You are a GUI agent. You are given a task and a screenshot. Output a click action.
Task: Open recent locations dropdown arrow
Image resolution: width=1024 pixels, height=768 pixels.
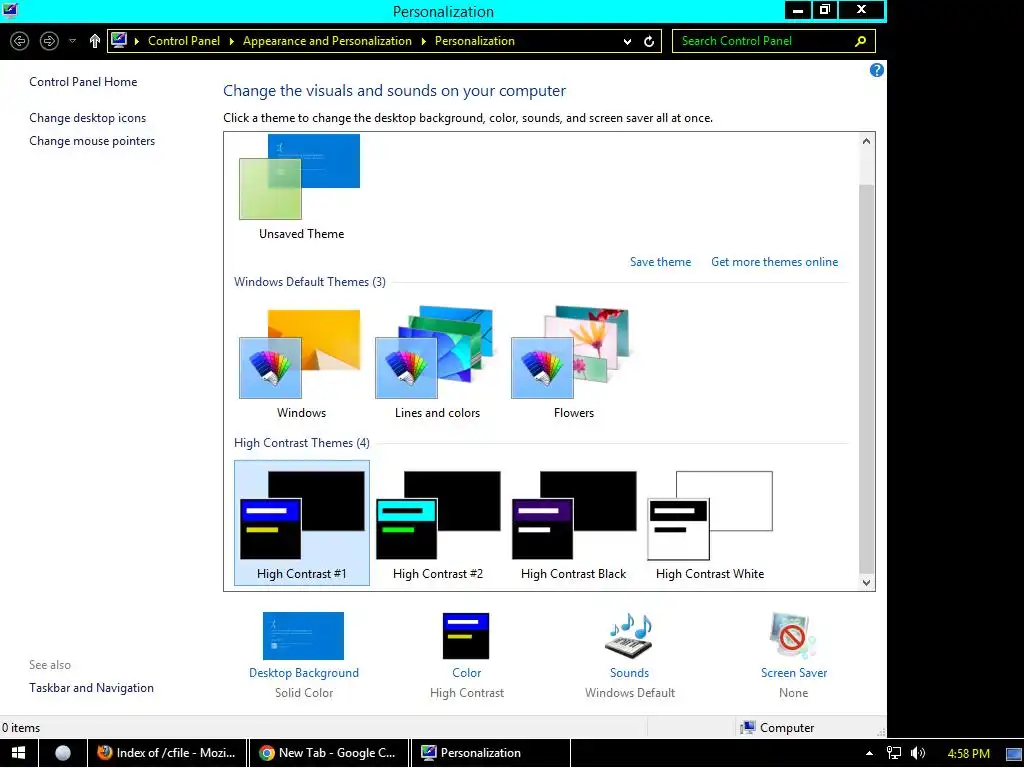(72, 41)
